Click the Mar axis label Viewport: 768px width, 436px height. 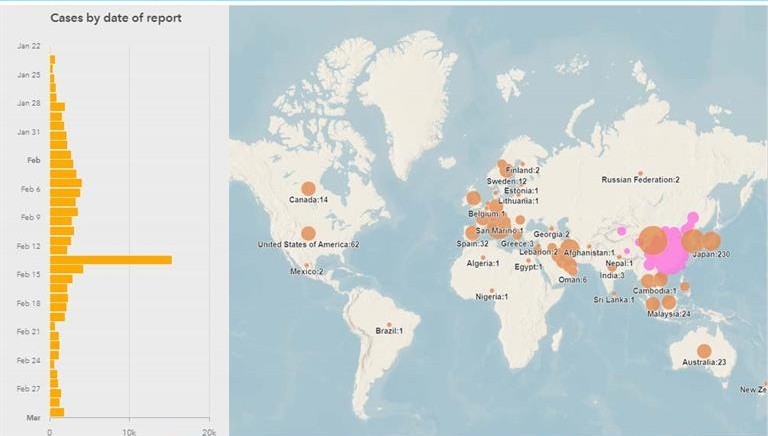[x=33, y=418]
